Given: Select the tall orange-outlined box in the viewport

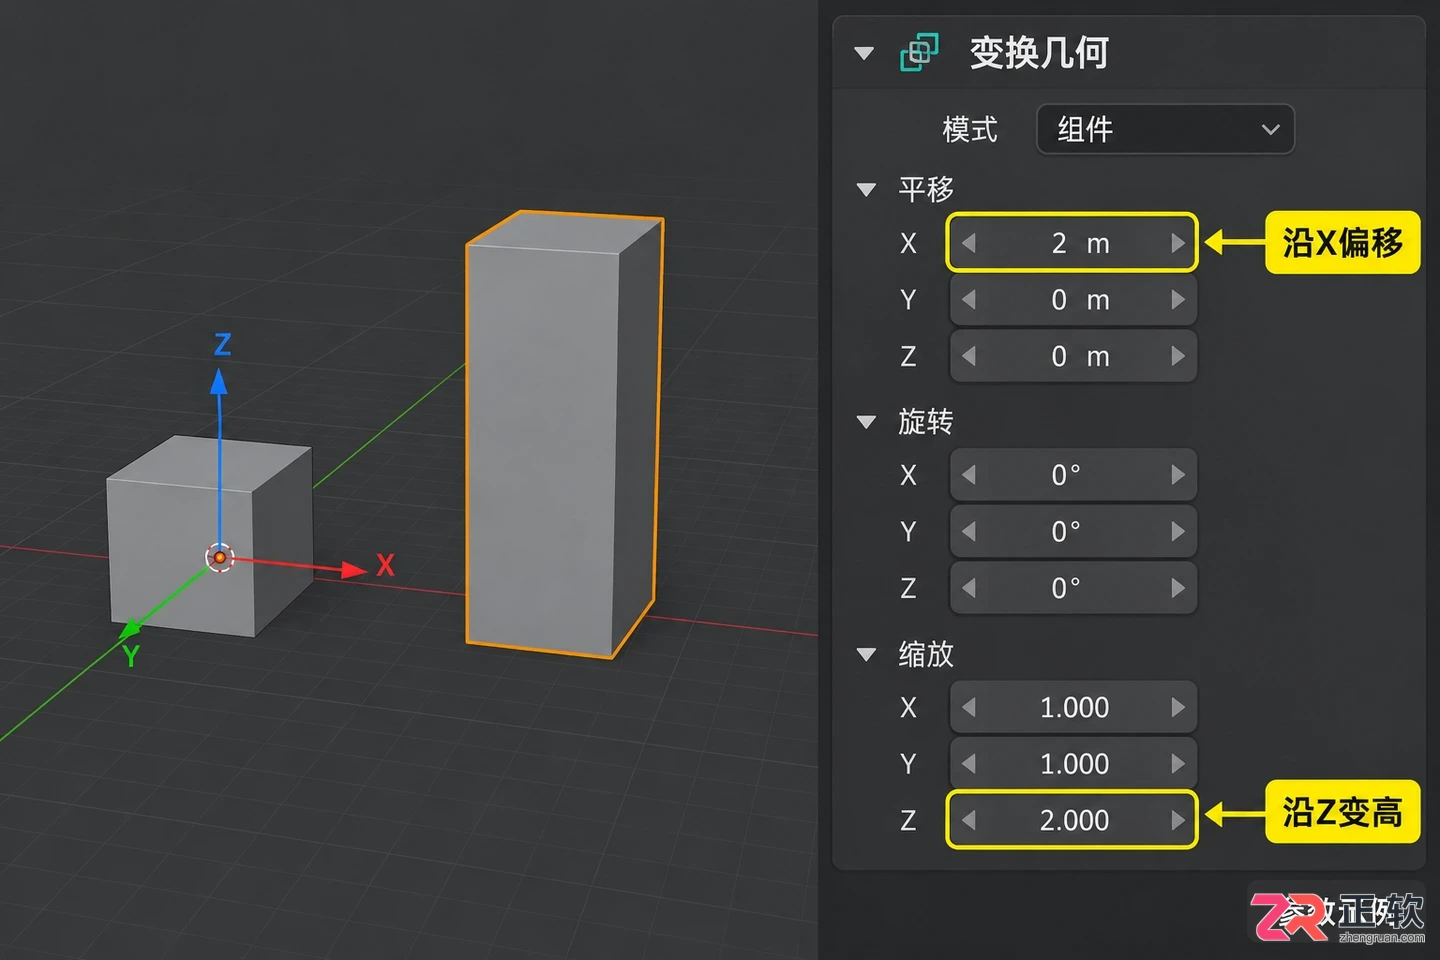Looking at the screenshot, I should (x=563, y=435).
